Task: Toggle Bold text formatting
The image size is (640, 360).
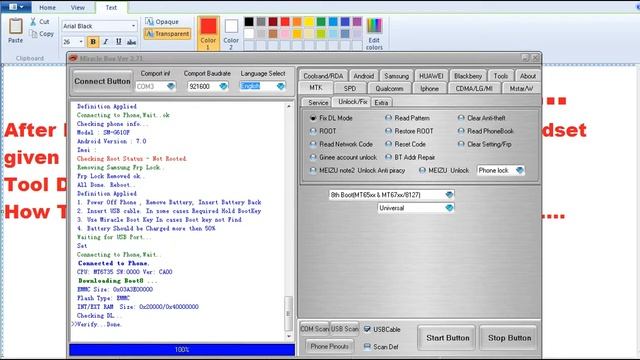Action: tap(93, 42)
